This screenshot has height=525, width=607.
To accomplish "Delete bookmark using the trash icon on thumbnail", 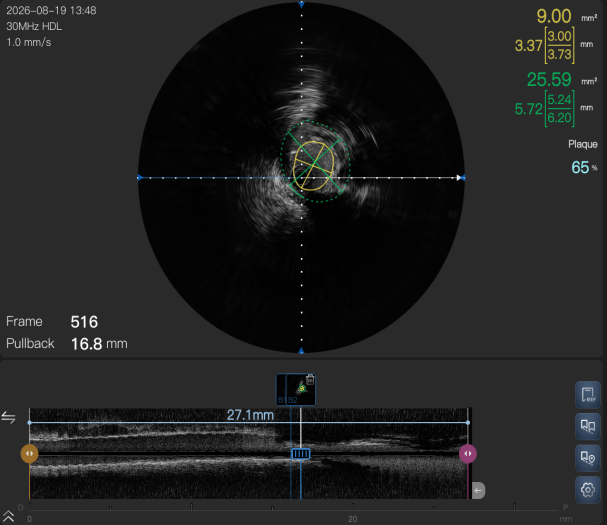I will click(310, 379).
